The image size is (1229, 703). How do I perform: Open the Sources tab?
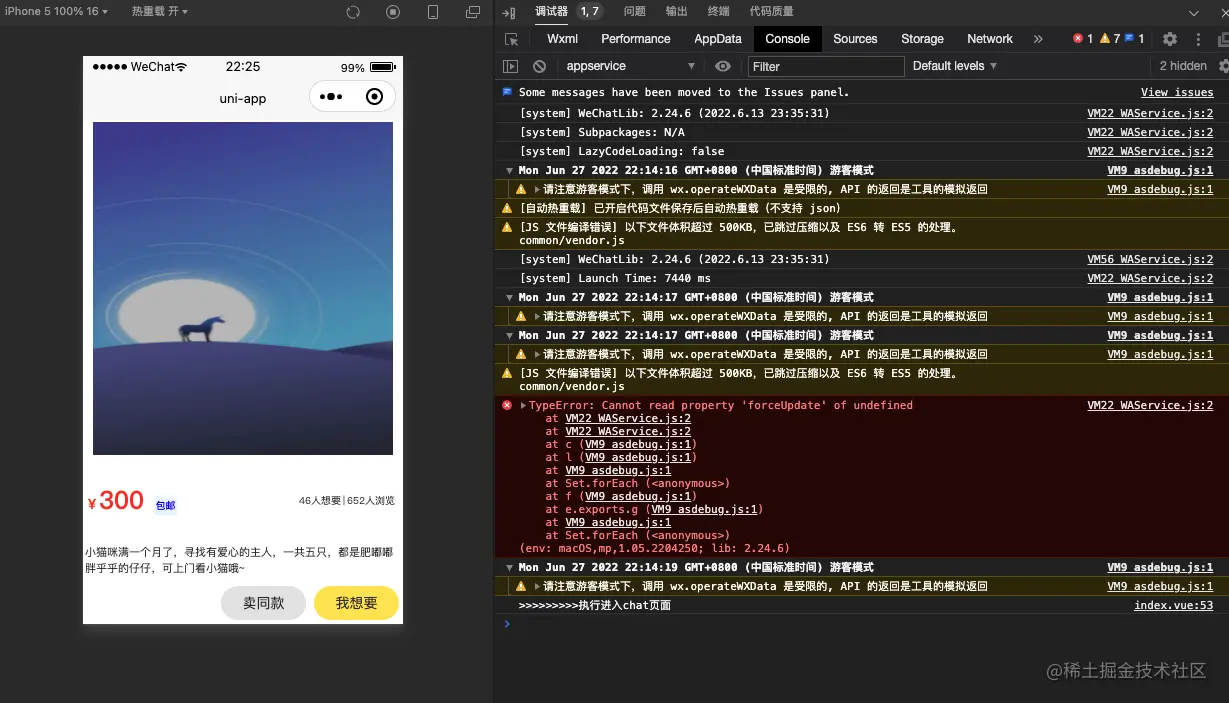click(855, 39)
